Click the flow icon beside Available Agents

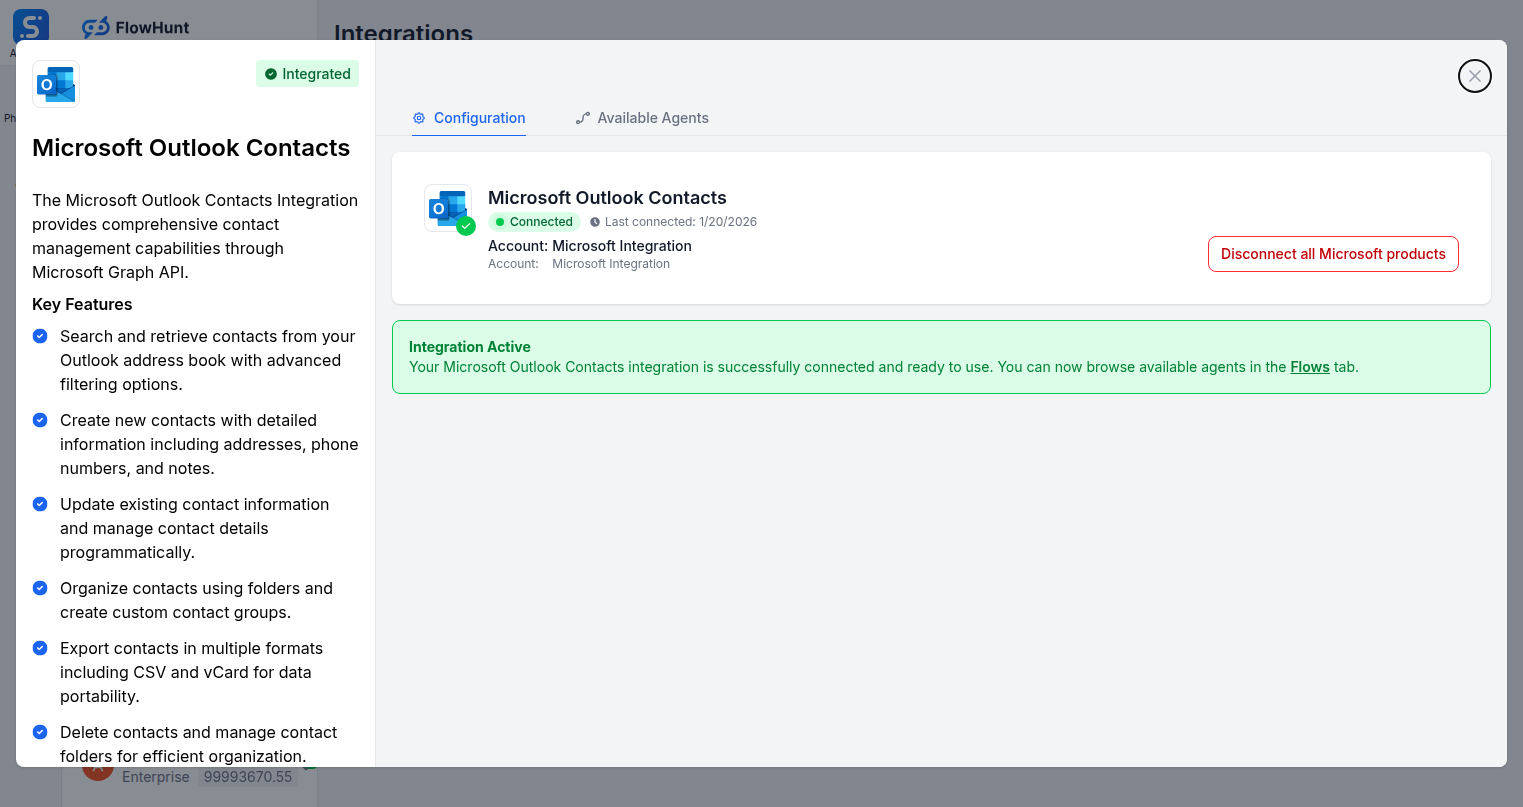click(582, 117)
